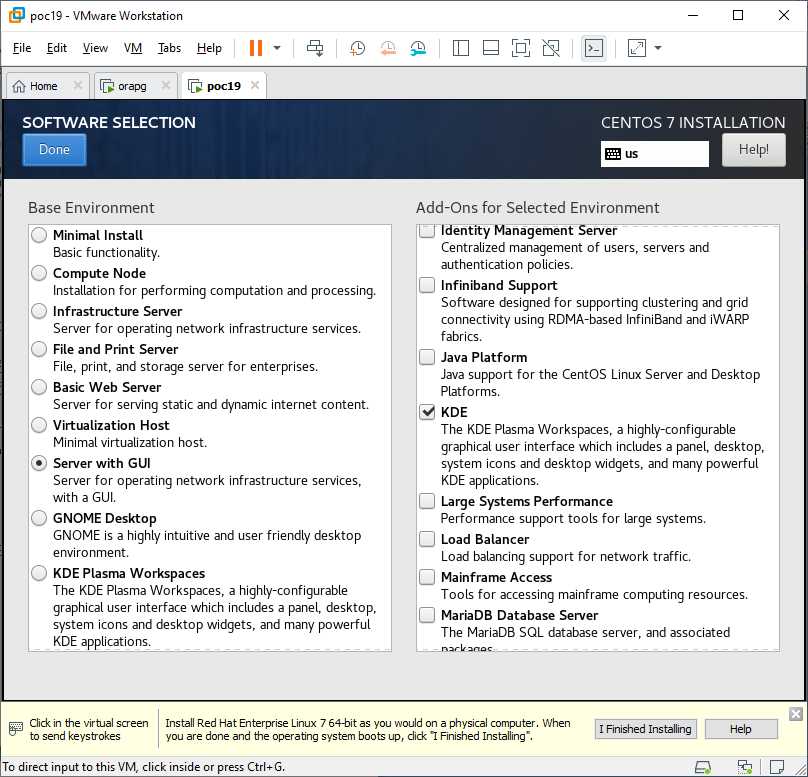This screenshot has height=777, width=808.
Task: Select Basic Web Server environment
Action: 39,387
